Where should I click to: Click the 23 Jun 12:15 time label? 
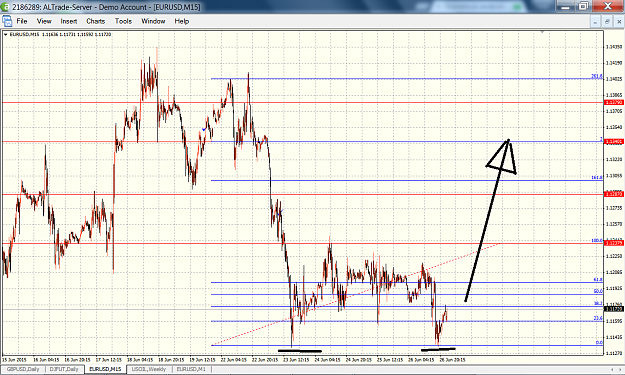[x=296, y=359]
